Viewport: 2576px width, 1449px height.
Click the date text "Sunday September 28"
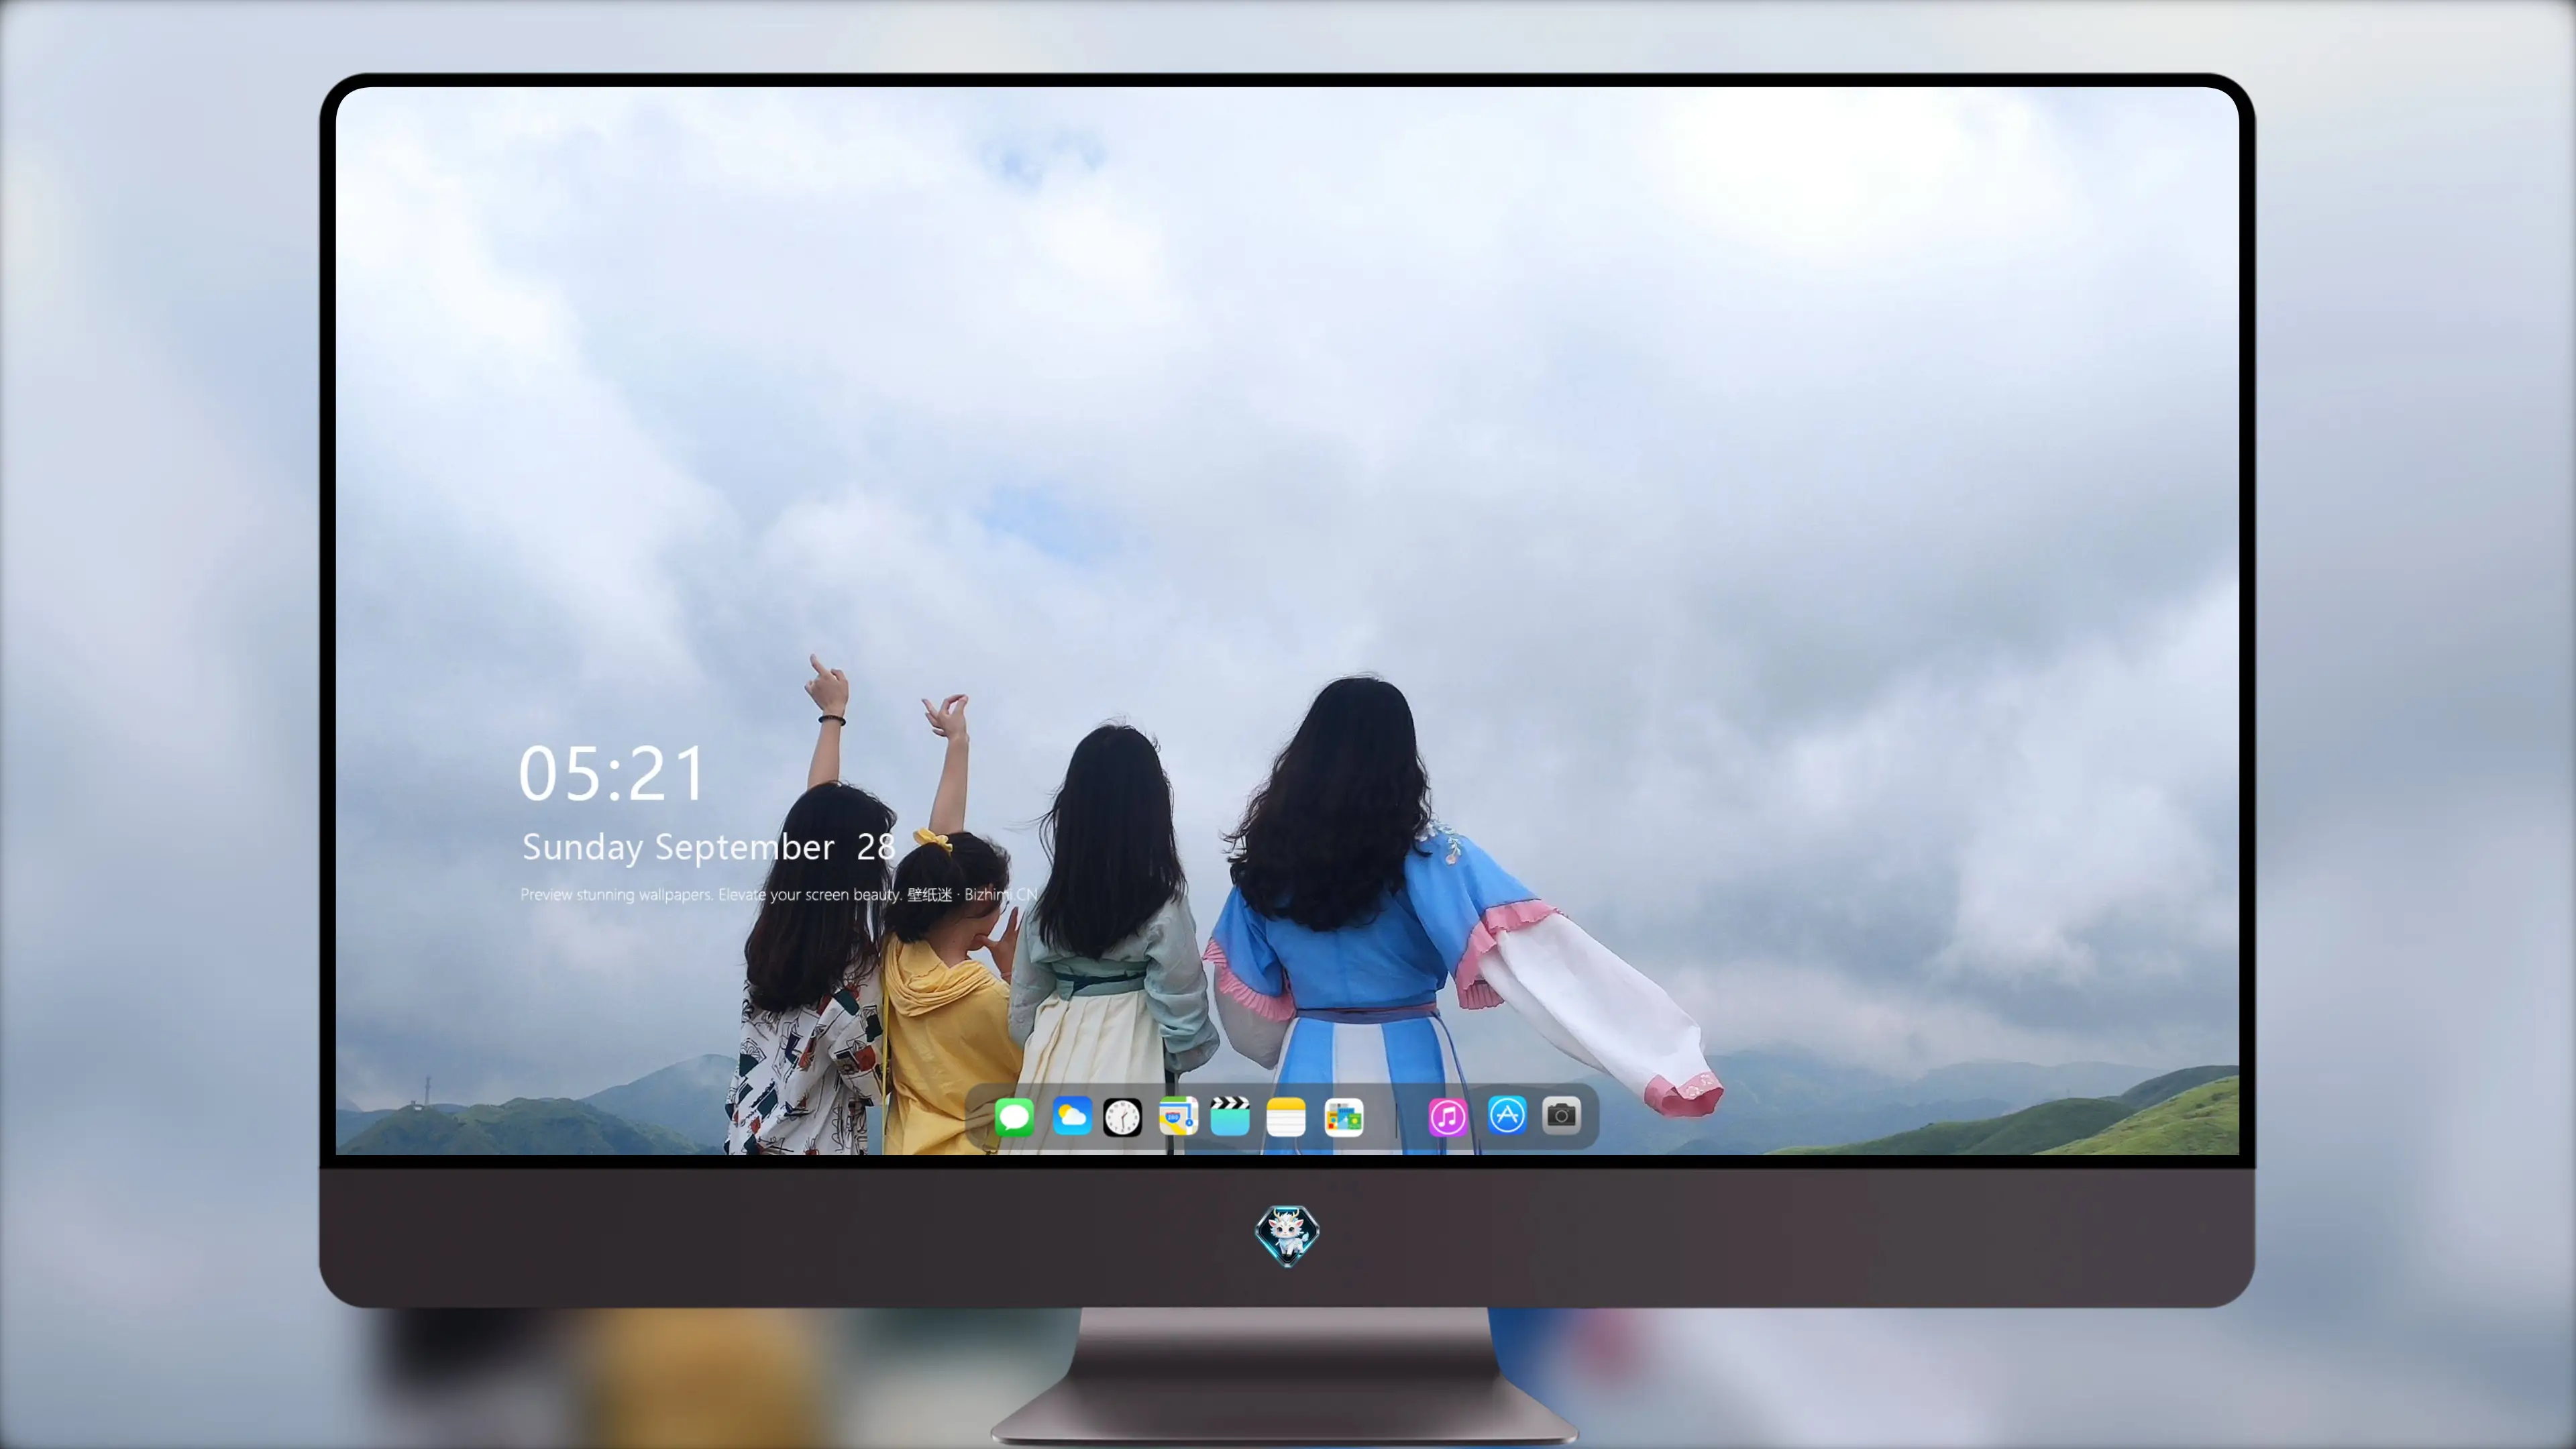(x=709, y=847)
